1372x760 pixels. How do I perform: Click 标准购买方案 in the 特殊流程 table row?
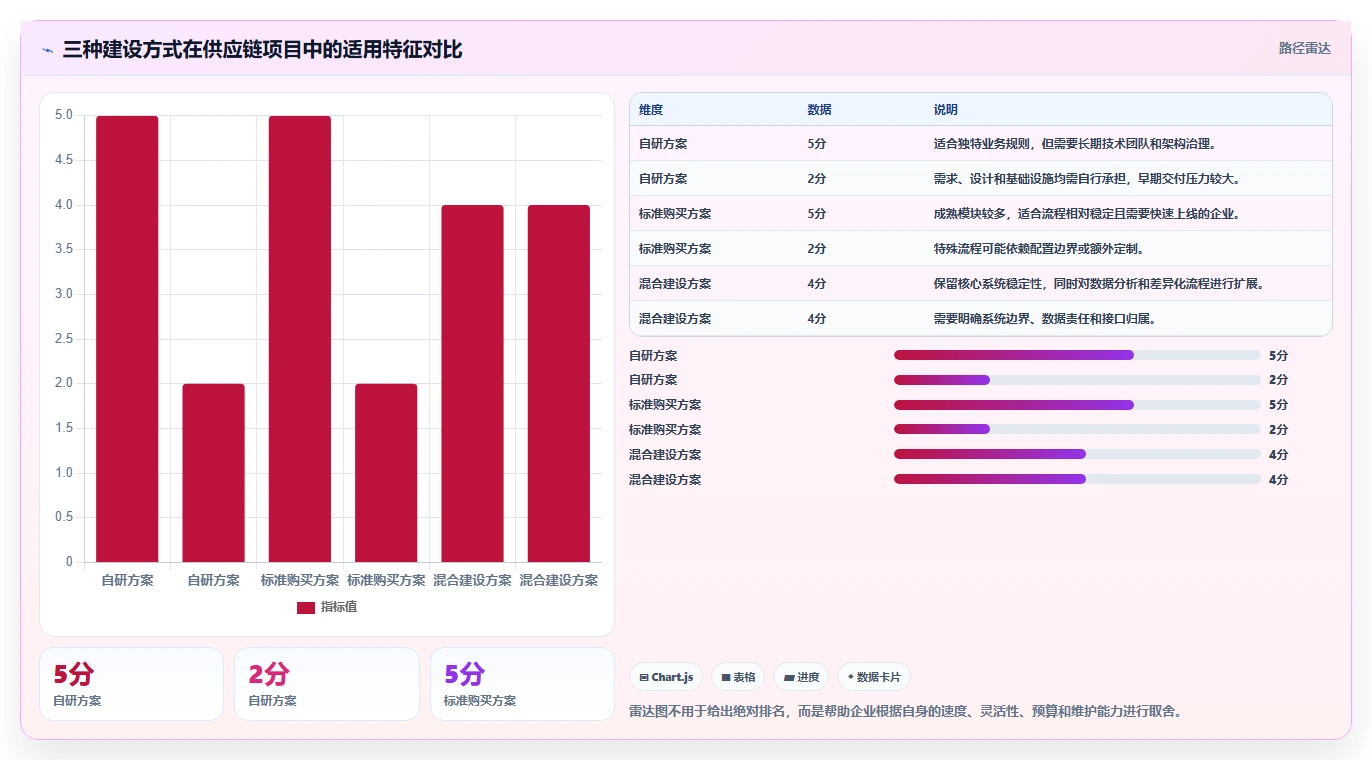pyautogui.click(x=675, y=249)
